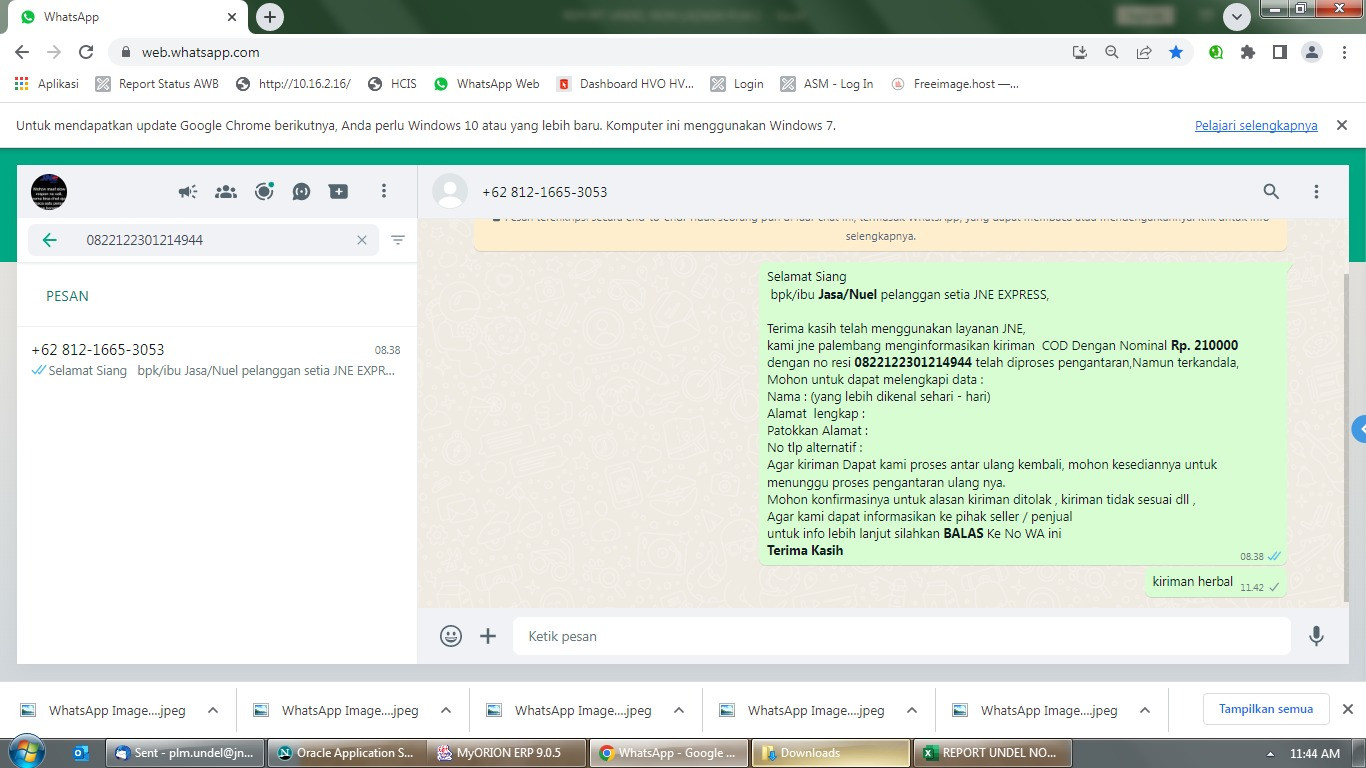Open a new Chrome tab

(270, 17)
